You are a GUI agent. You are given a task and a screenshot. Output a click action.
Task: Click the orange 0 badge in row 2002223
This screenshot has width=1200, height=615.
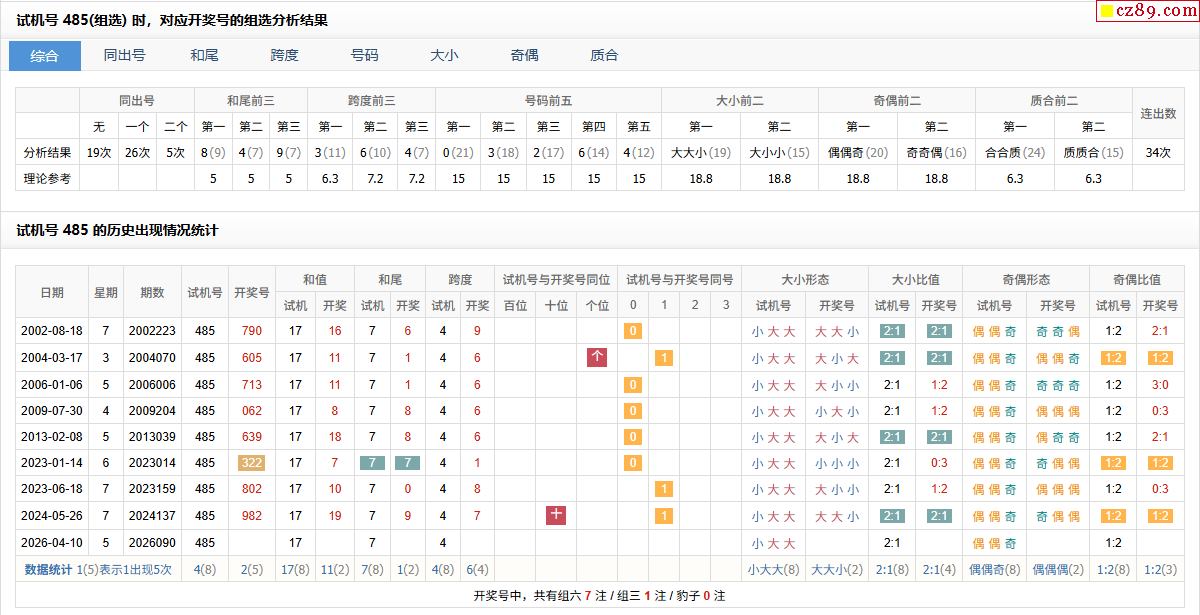(x=632, y=331)
